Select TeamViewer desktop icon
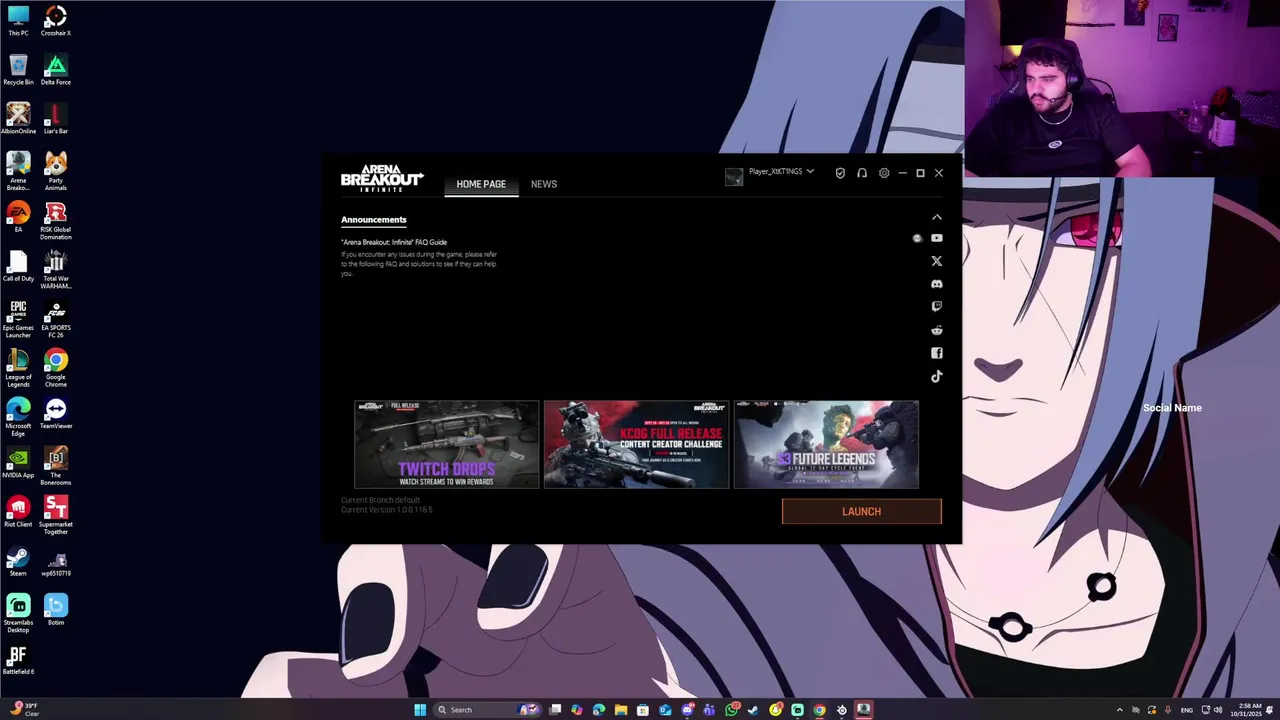This screenshot has height=720, width=1280. click(x=56, y=413)
